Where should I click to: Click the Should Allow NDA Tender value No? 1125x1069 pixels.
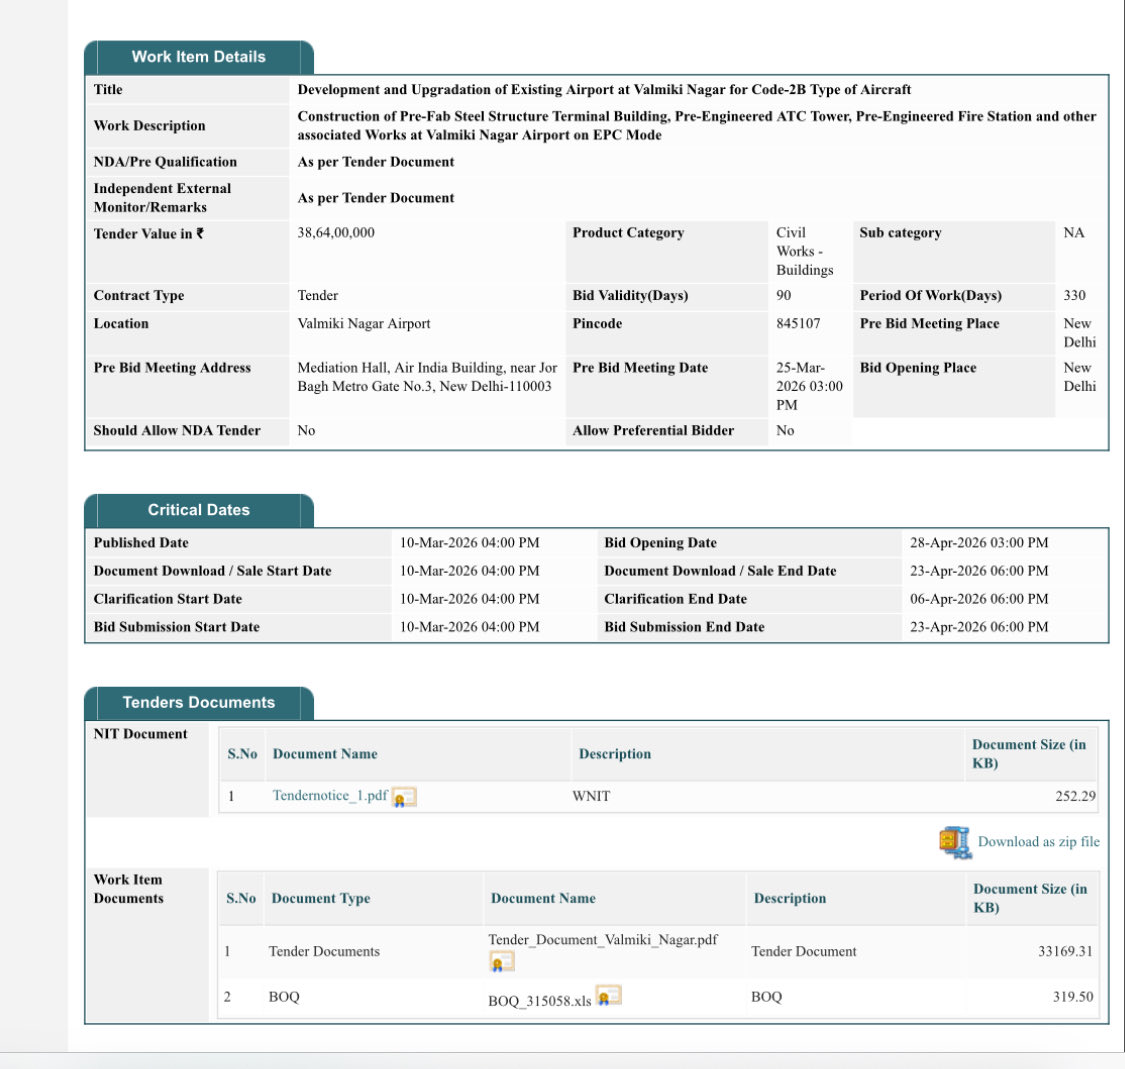pyautogui.click(x=306, y=430)
